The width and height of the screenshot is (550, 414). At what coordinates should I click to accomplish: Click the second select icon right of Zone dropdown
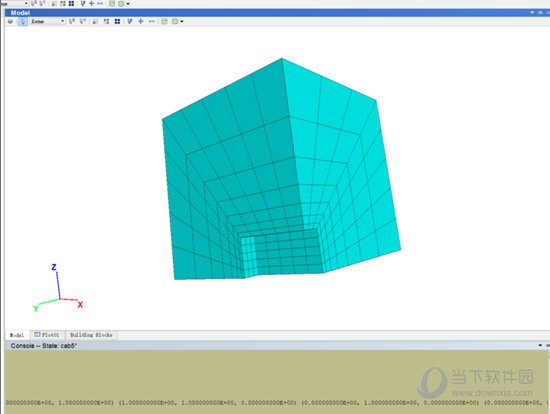83,21
